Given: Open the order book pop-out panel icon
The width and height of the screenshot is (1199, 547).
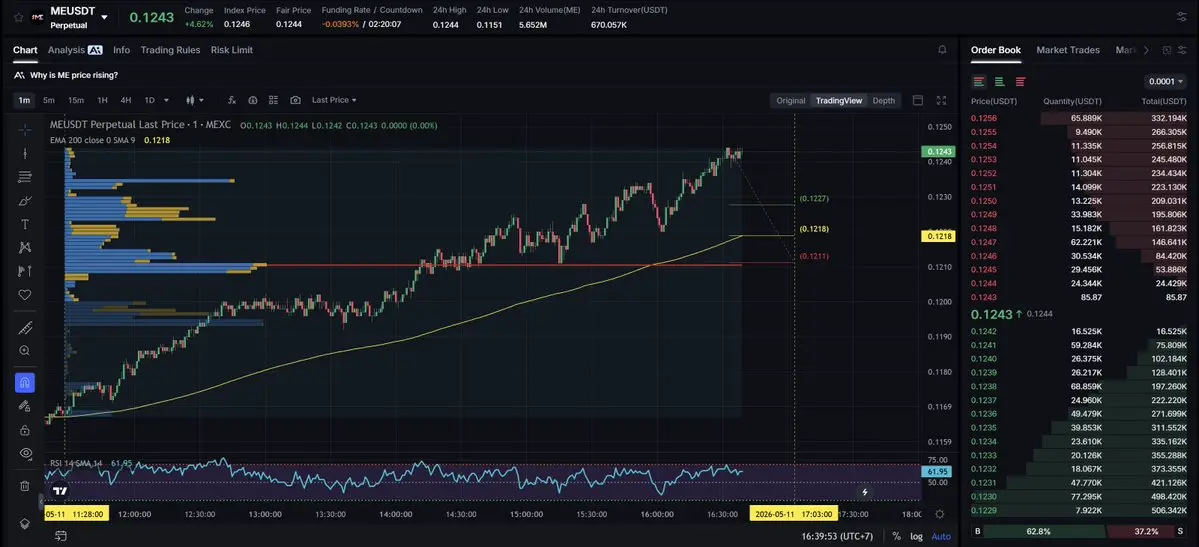Looking at the screenshot, I should [1166, 50].
